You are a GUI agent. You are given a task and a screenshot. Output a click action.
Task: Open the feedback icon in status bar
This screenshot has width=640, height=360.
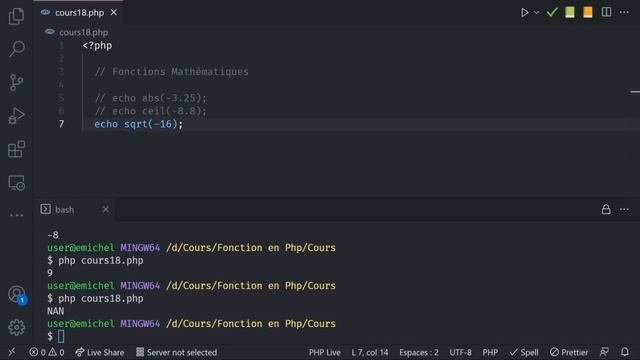[x=604, y=352]
